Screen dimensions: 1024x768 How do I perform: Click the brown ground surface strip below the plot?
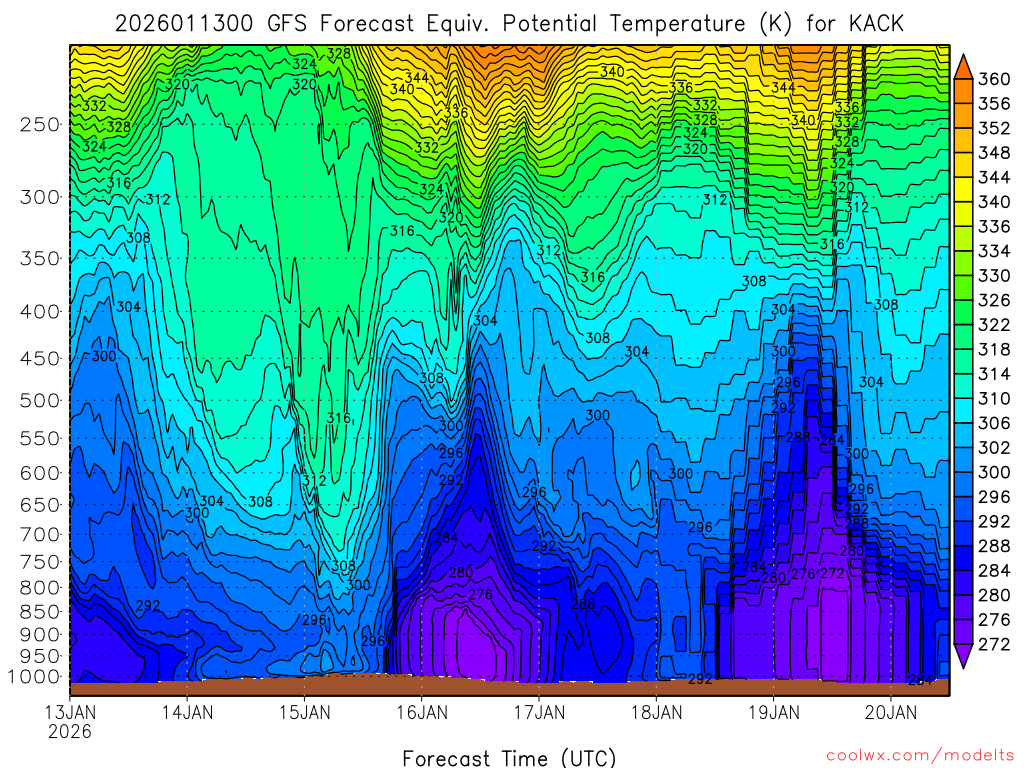click(509, 688)
